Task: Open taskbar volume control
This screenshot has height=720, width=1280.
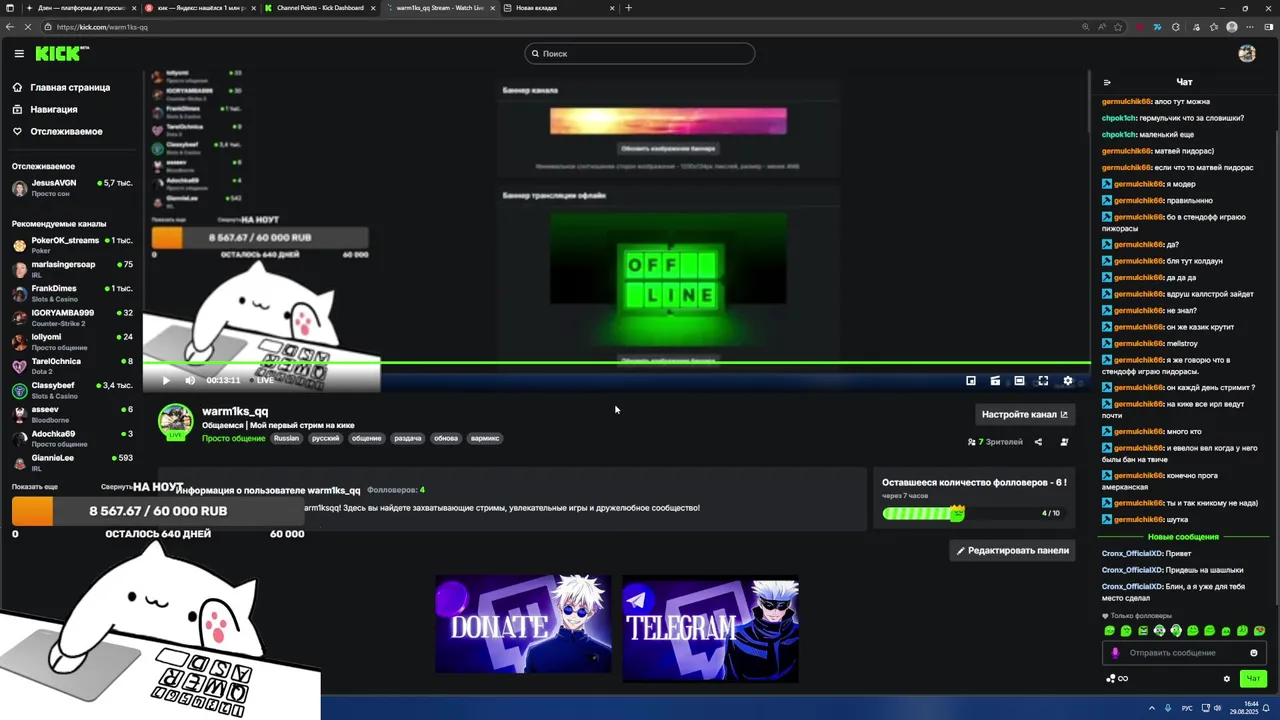Action: [x=1217, y=708]
